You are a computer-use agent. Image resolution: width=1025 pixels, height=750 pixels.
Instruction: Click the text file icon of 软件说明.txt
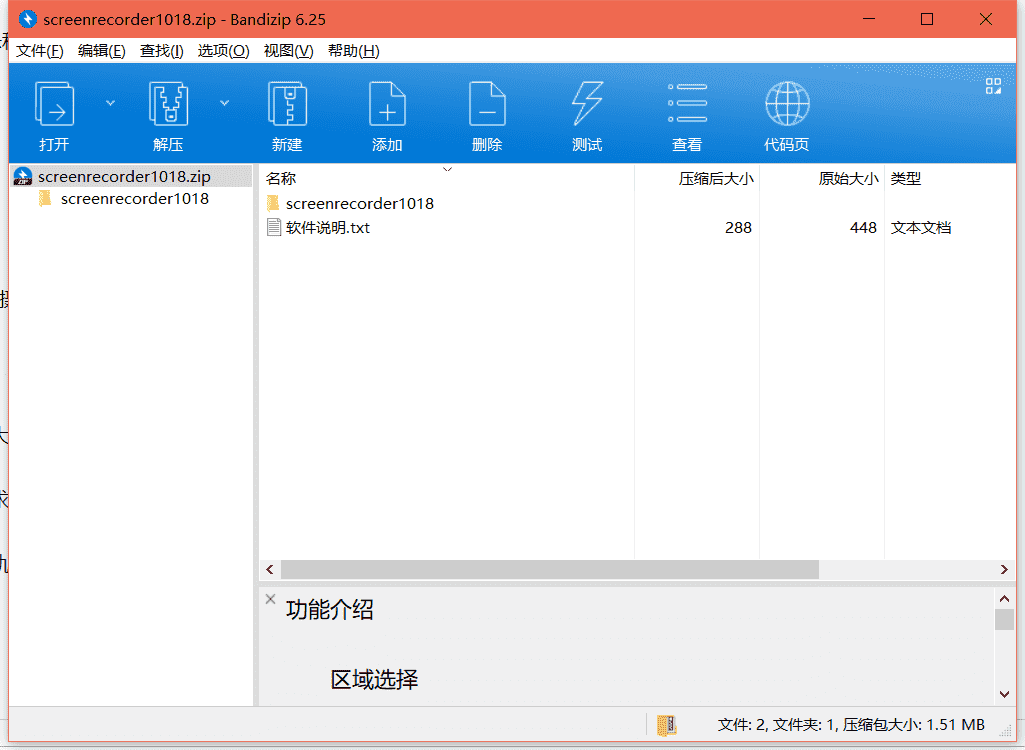tap(274, 228)
